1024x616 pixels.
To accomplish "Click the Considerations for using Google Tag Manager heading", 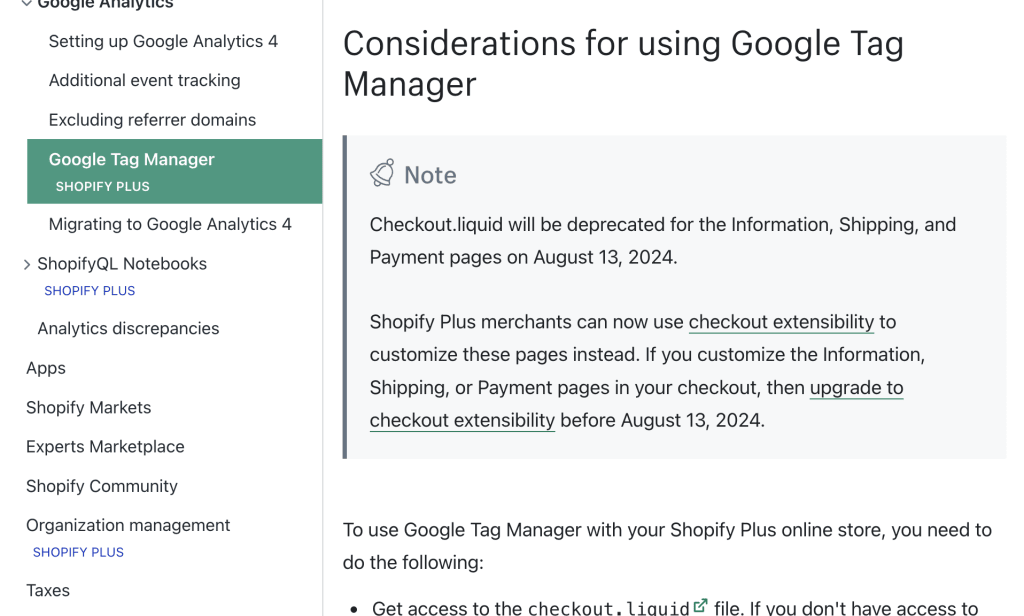I will [623, 64].
